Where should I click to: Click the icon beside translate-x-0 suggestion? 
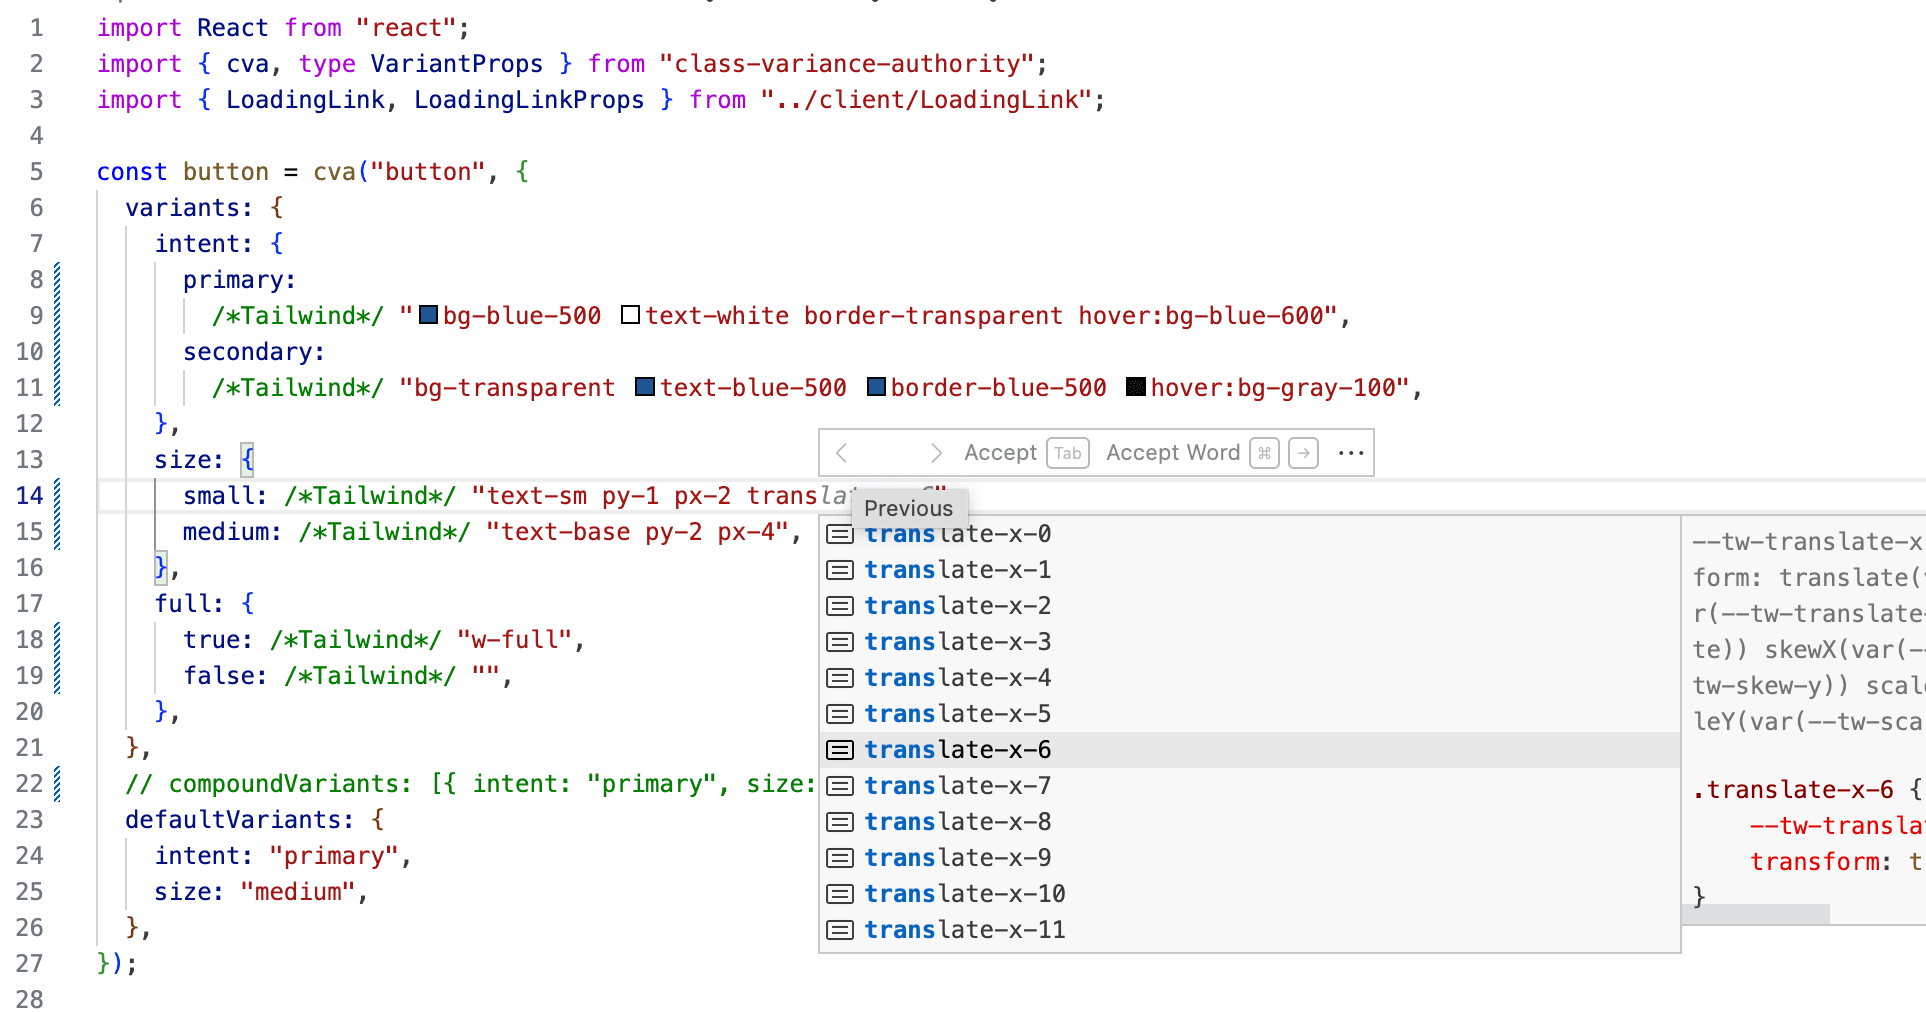840,534
